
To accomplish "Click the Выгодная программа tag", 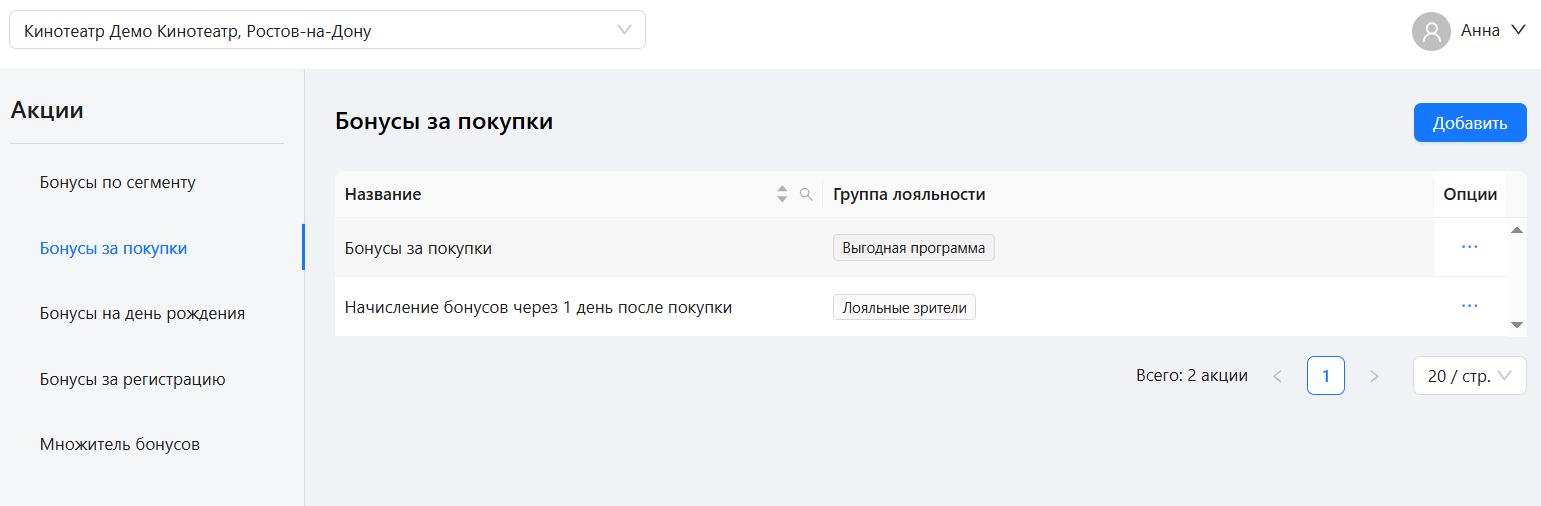I will coord(914,248).
